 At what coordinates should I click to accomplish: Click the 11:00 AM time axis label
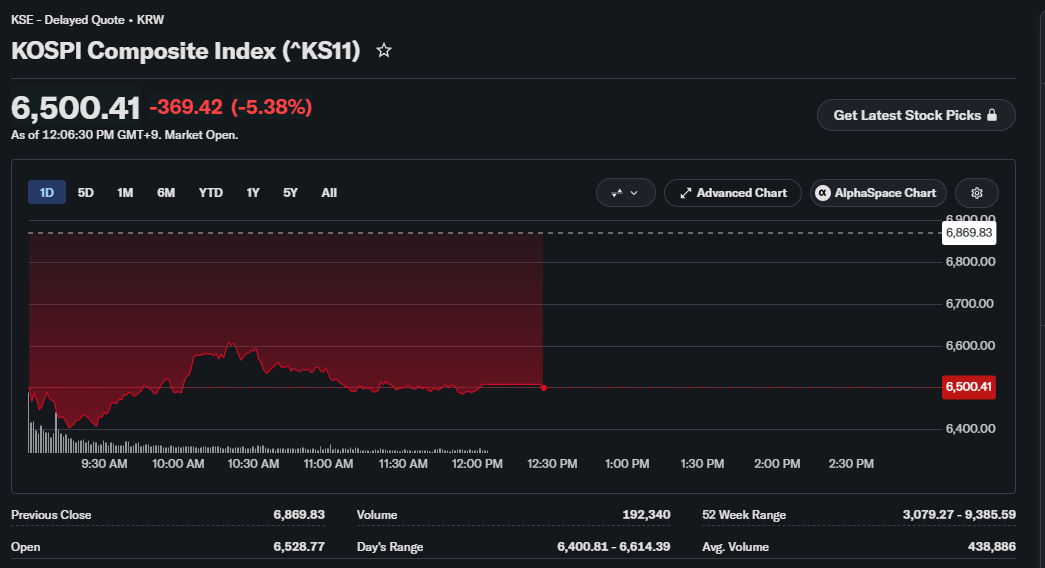pyautogui.click(x=329, y=463)
